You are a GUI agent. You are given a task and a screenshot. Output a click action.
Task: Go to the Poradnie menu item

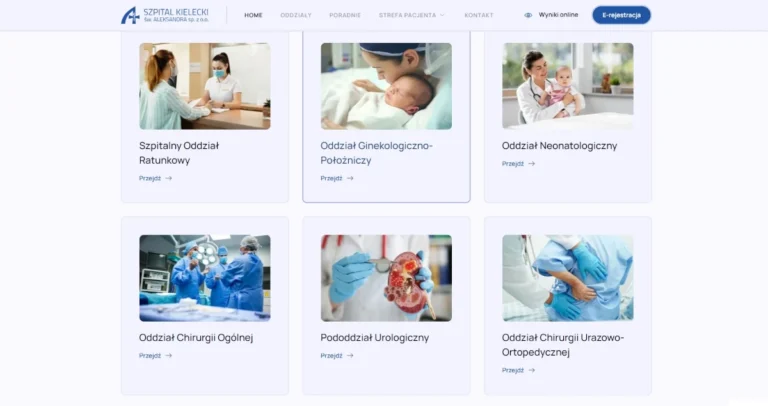[x=345, y=15]
